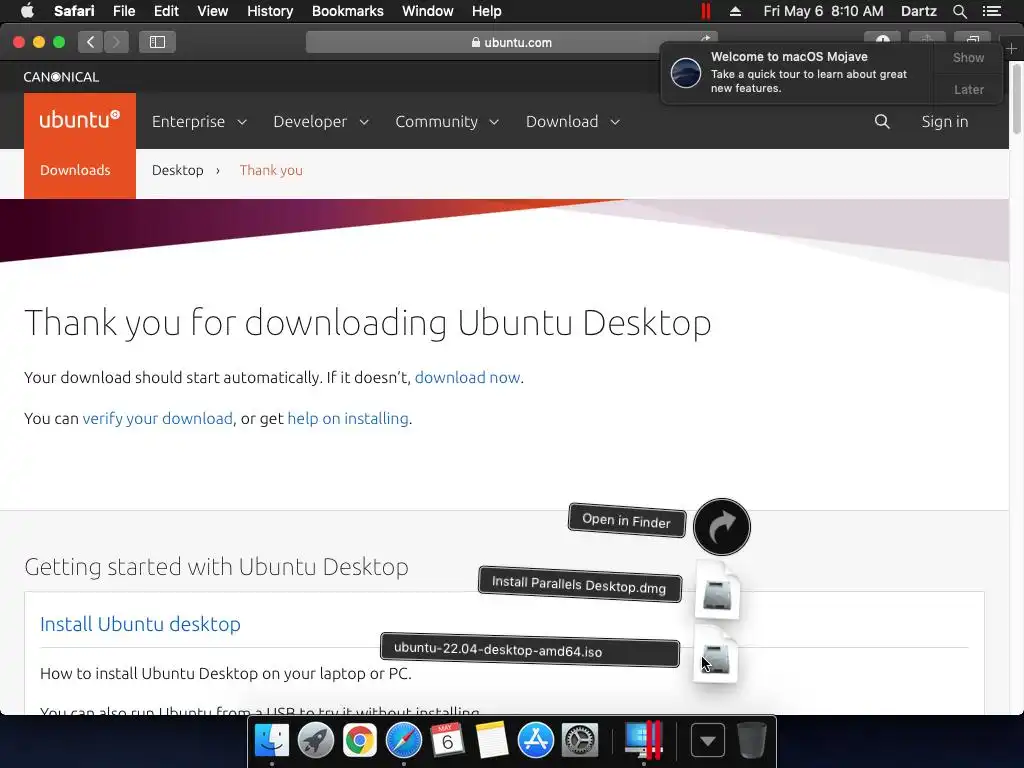This screenshot has height=768, width=1024.
Task: Click the Parallels icon in menu bar
Action: pyautogui.click(x=705, y=11)
